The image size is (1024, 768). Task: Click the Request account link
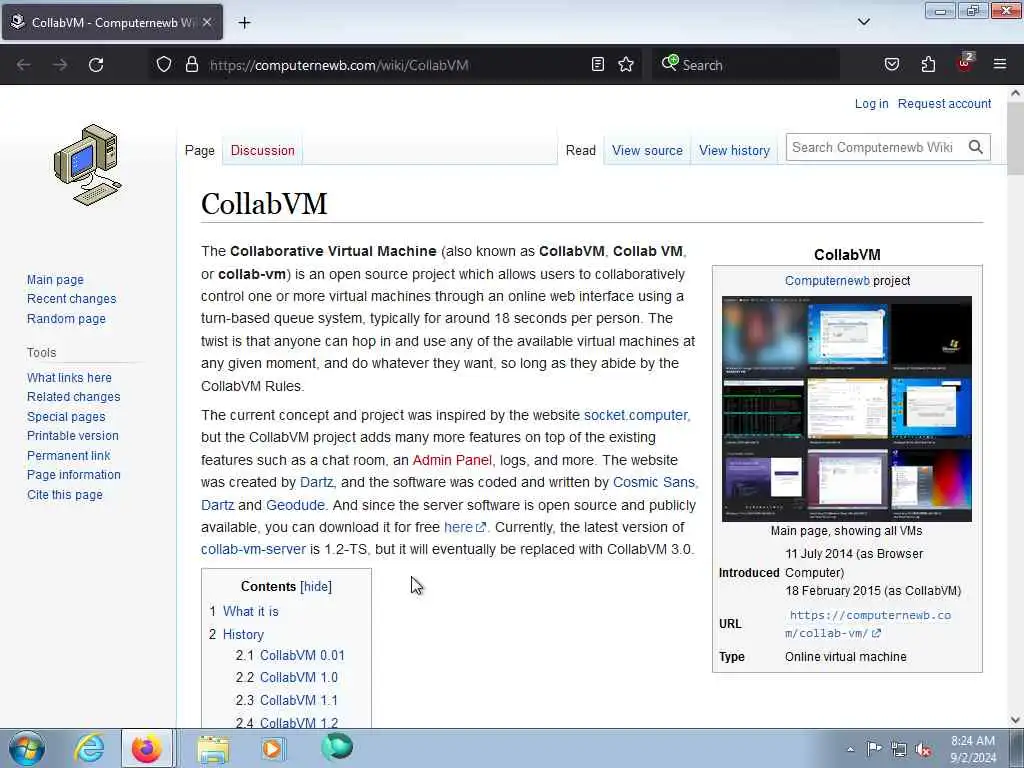[x=944, y=104]
